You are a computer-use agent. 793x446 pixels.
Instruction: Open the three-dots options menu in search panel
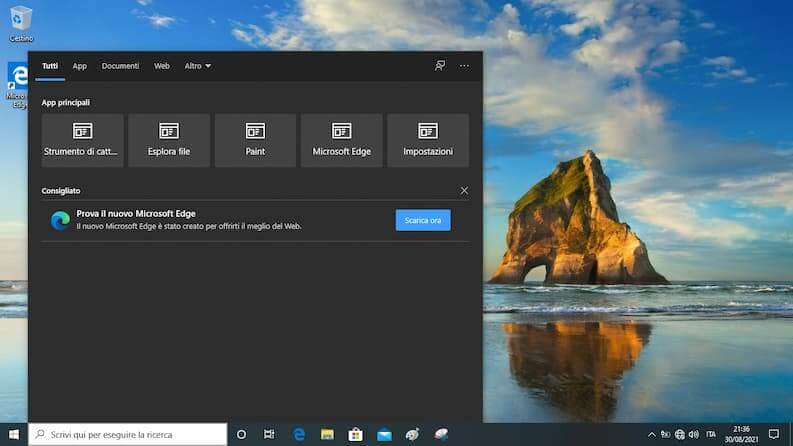click(x=464, y=66)
